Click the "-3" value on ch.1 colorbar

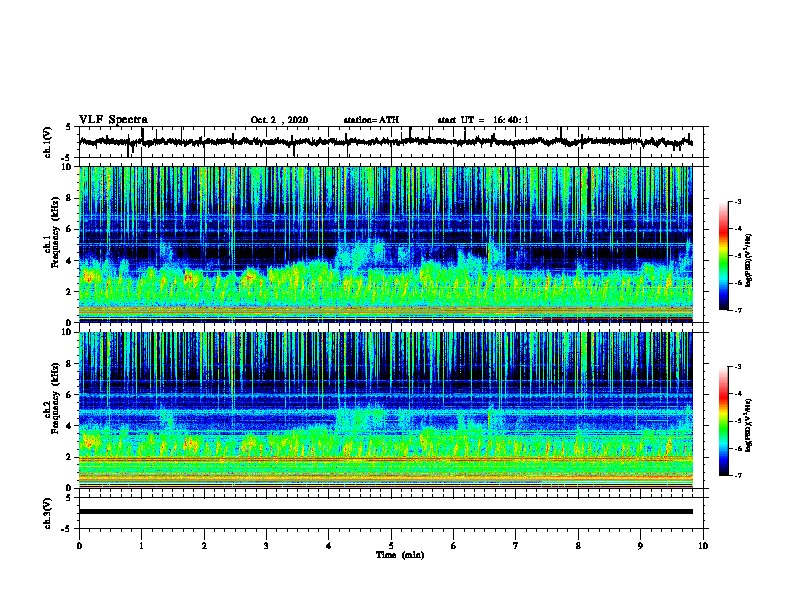tap(737, 202)
